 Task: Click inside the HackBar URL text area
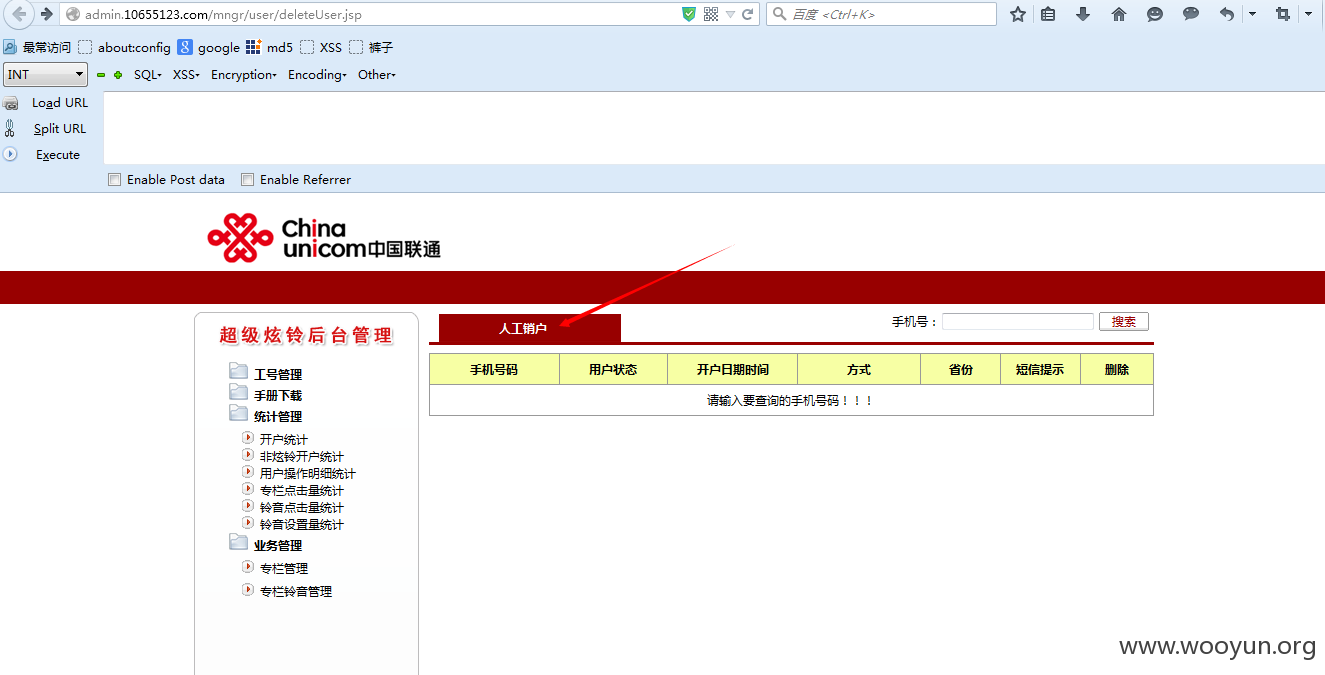pos(714,128)
